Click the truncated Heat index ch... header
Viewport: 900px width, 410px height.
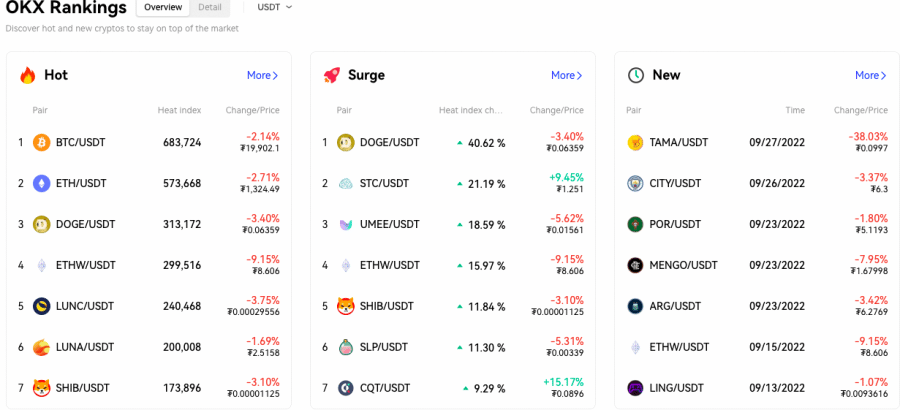[x=471, y=110]
